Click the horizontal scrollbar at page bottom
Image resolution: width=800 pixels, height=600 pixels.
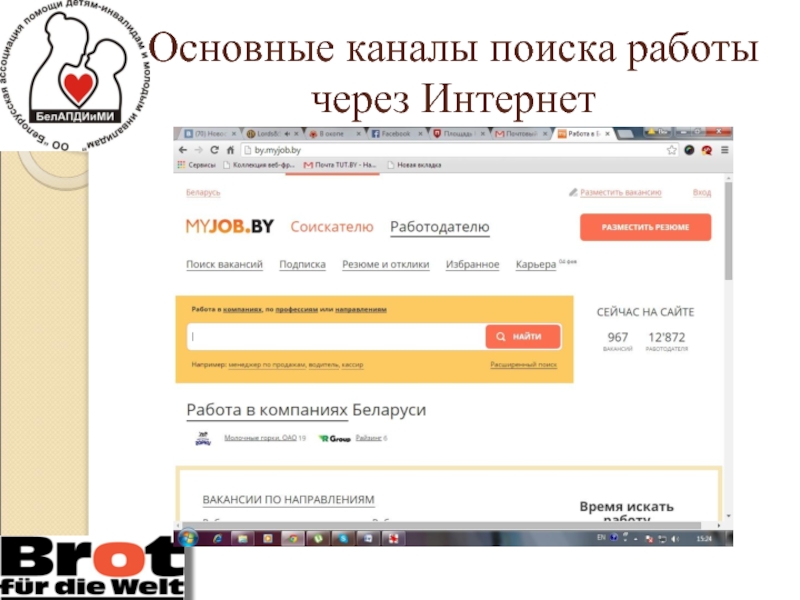click(441, 525)
